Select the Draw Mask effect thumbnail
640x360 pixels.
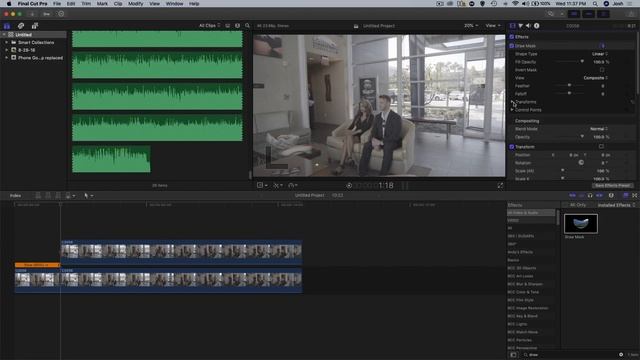580,224
